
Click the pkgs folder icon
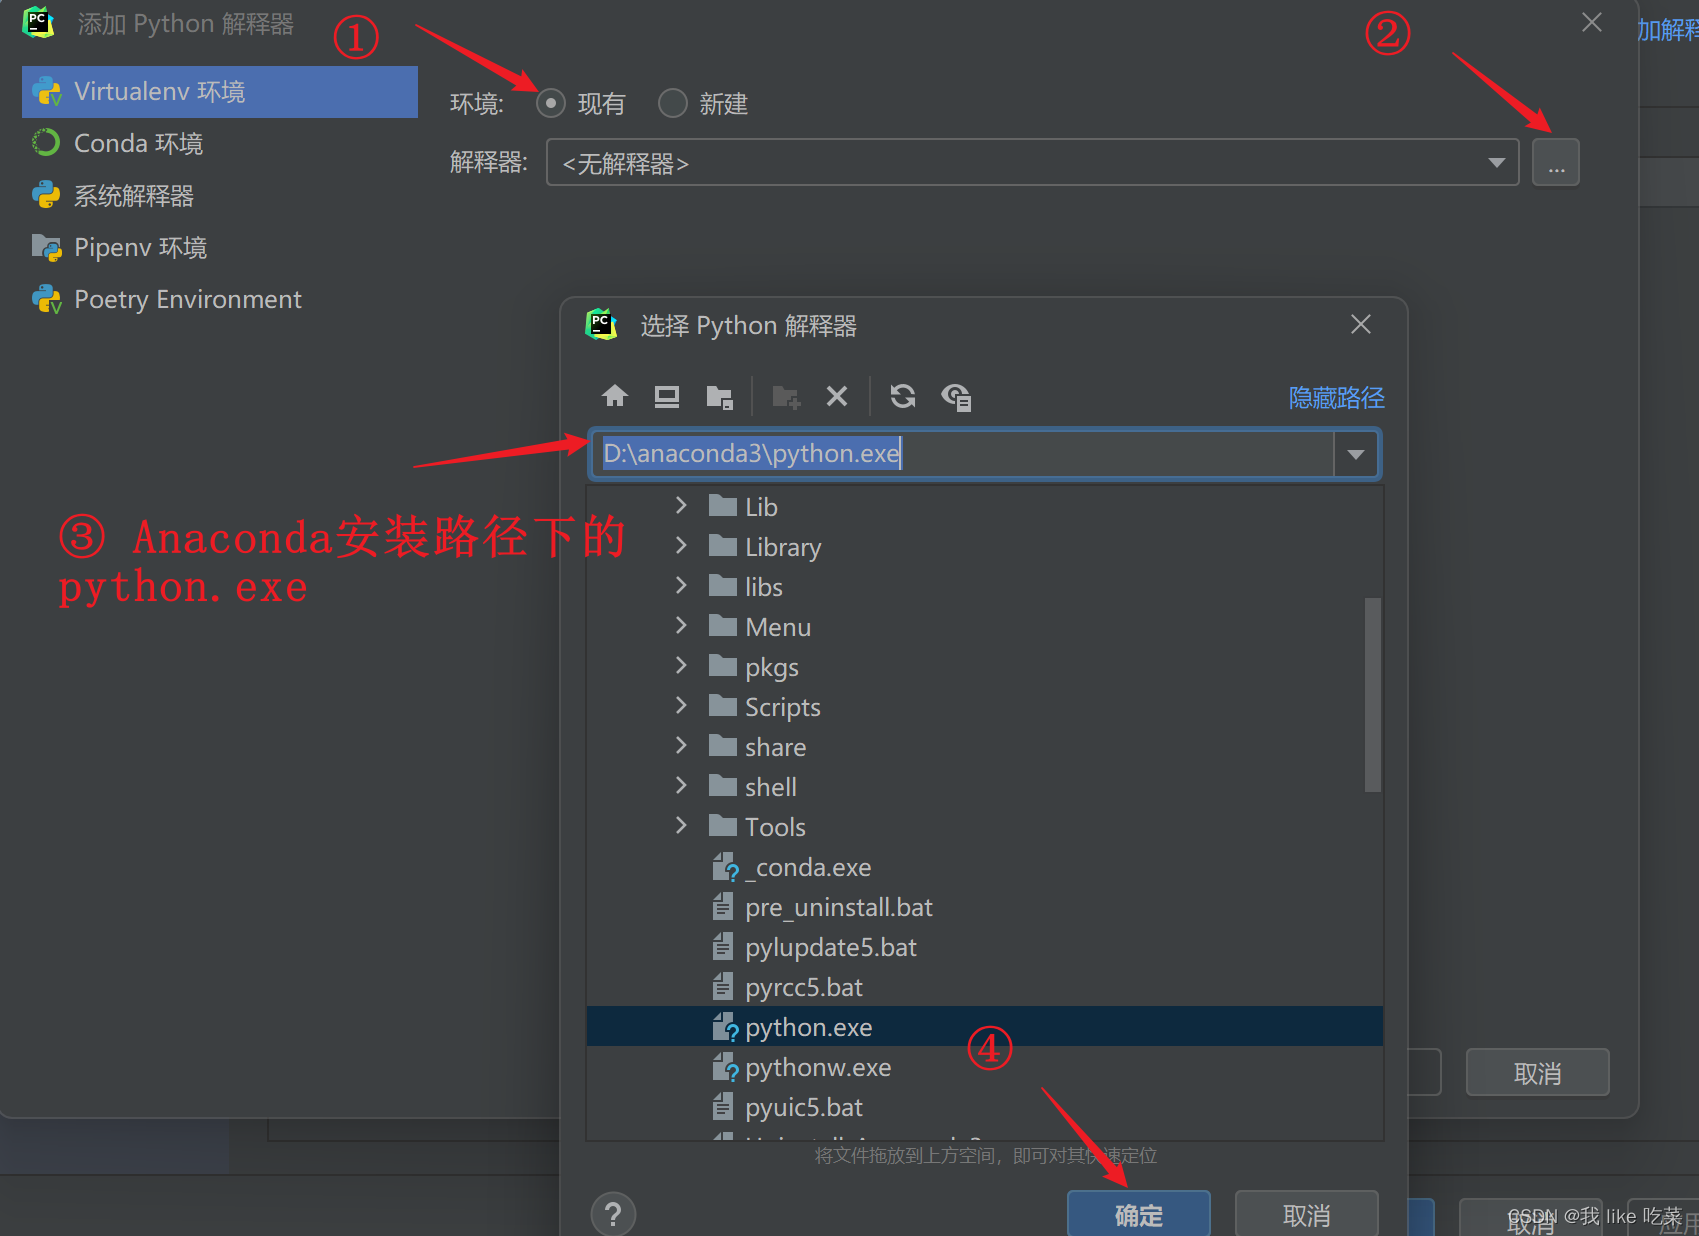point(723,665)
